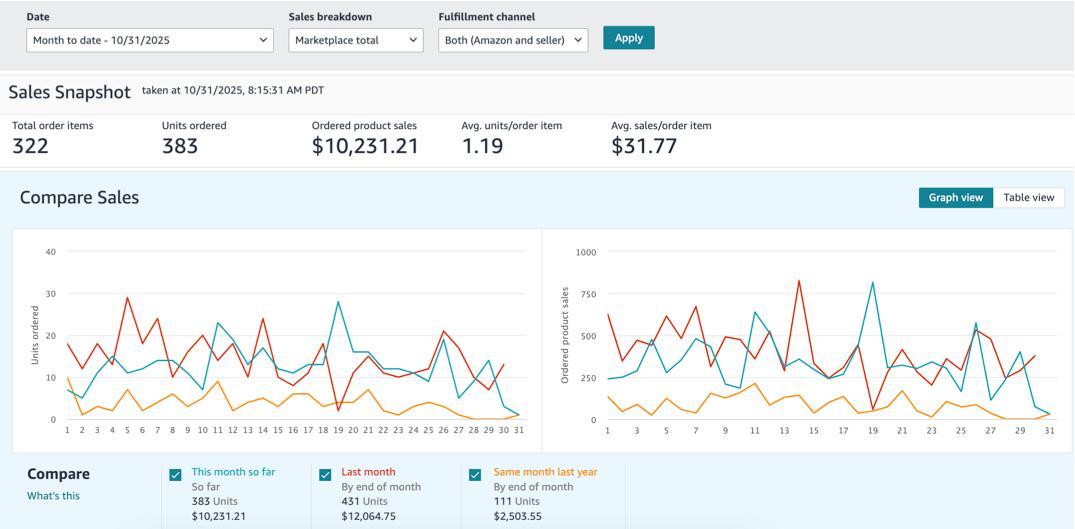Click the snapshot timestamp text
Screen dimensions: 1075x529
(232, 90)
